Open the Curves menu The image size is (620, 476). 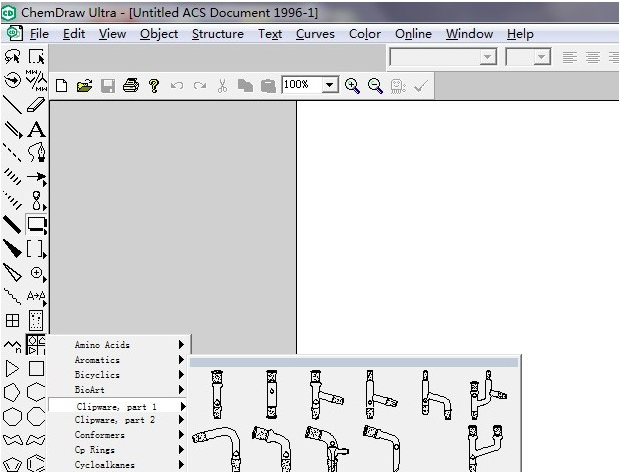(315, 34)
